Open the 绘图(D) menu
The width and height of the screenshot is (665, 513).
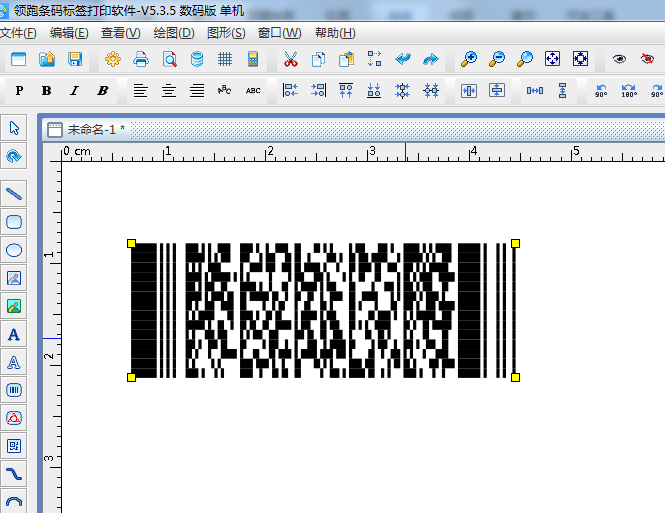[174, 33]
